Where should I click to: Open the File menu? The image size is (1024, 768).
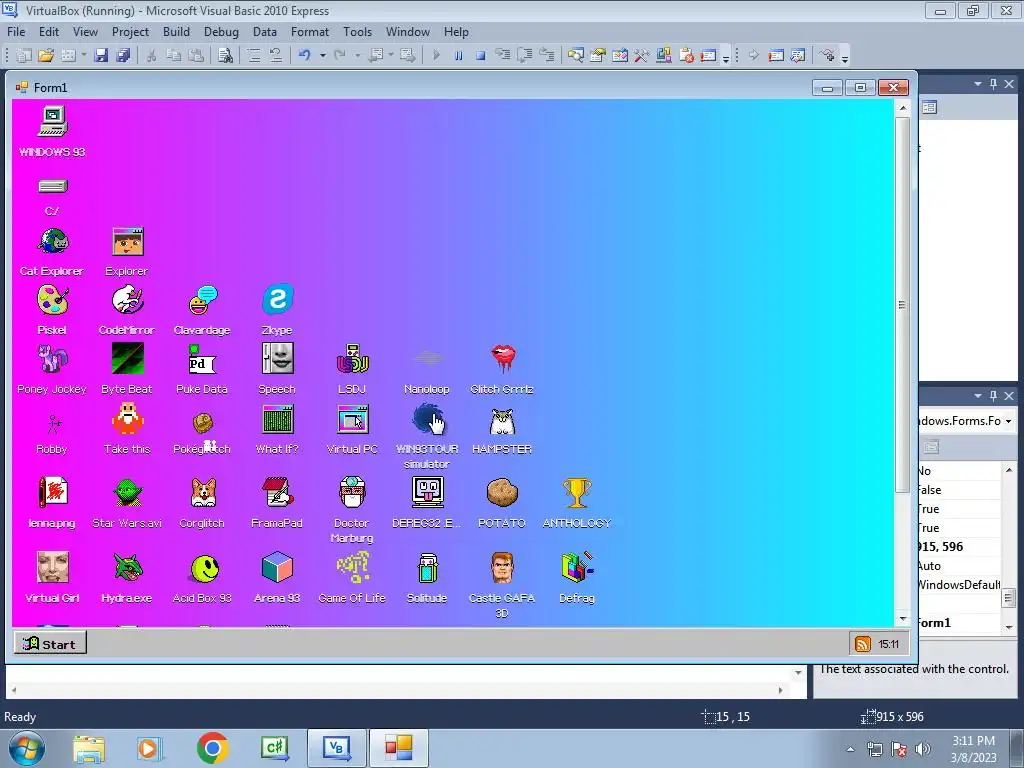[16, 32]
